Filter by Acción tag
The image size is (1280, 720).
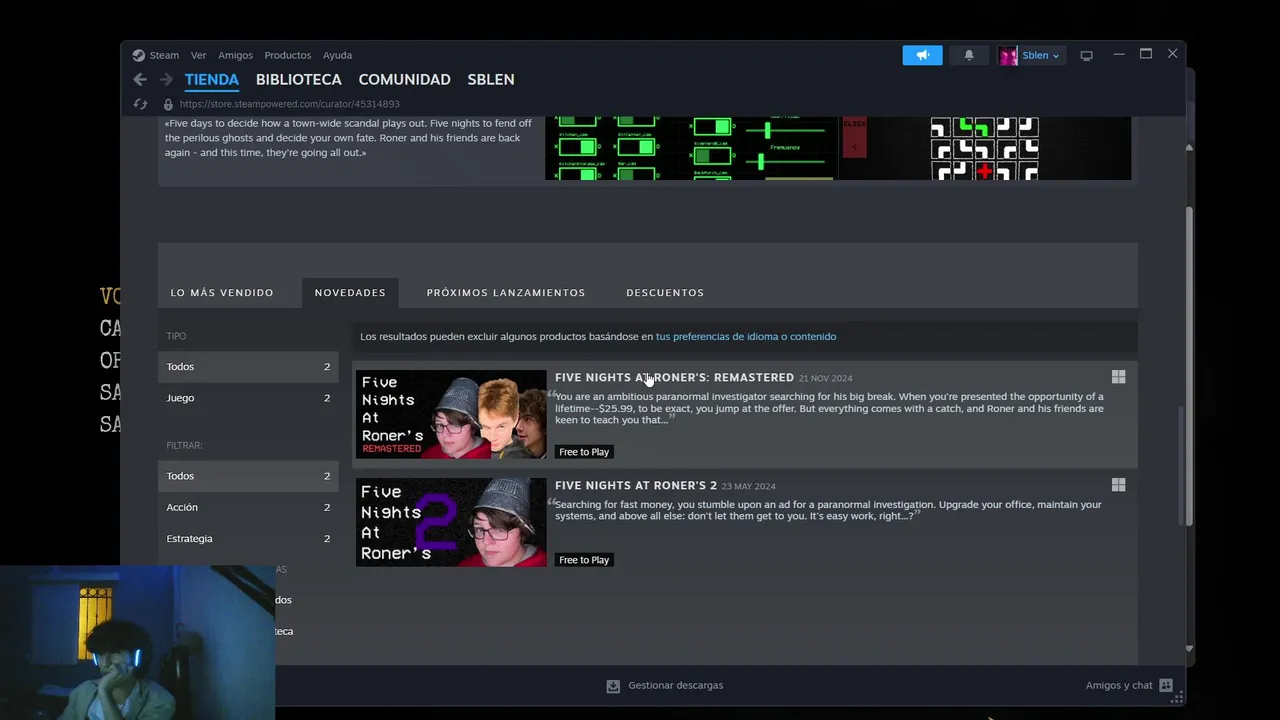248,507
